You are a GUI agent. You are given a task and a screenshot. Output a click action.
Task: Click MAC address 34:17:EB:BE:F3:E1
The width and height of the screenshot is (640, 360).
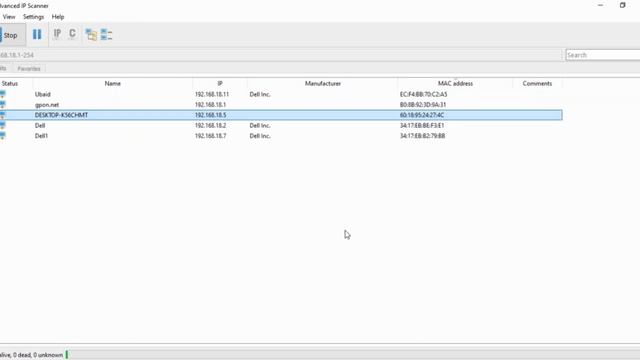[422, 125]
